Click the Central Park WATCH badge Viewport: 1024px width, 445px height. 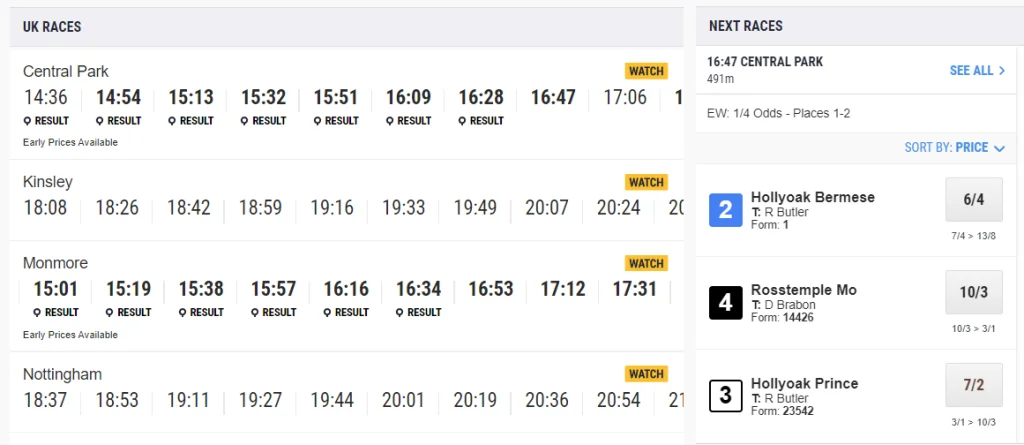(x=646, y=71)
